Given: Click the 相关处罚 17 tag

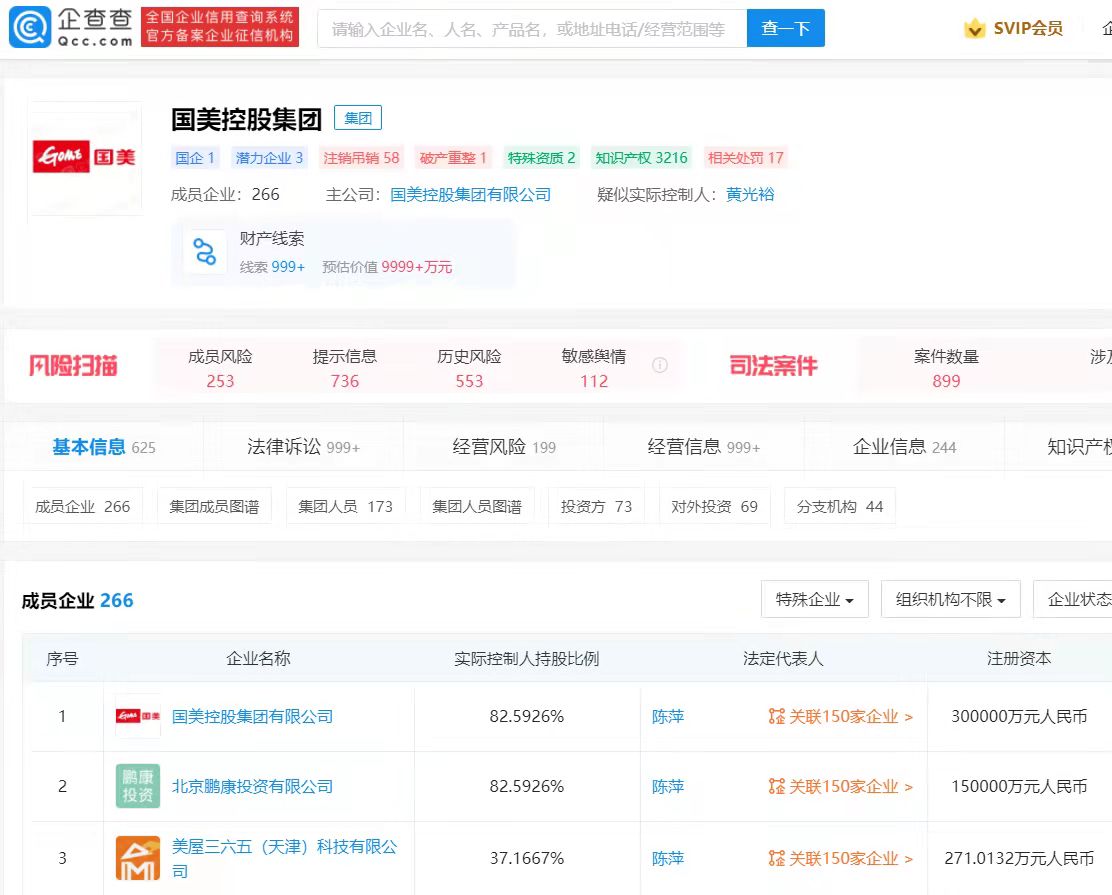Looking at the screenshot, I should (x=745, y=157).
